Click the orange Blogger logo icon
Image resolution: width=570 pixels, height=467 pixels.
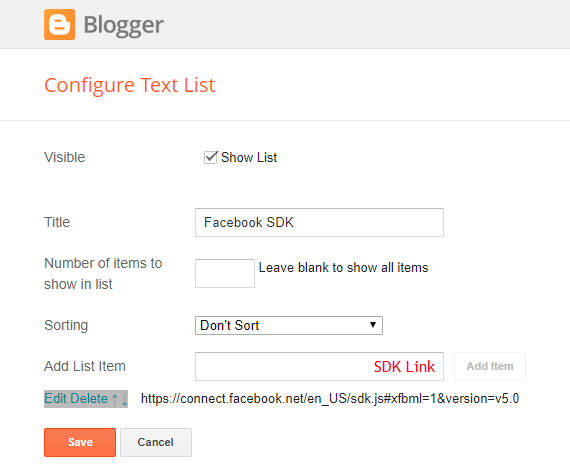click(x=60, y=24)
